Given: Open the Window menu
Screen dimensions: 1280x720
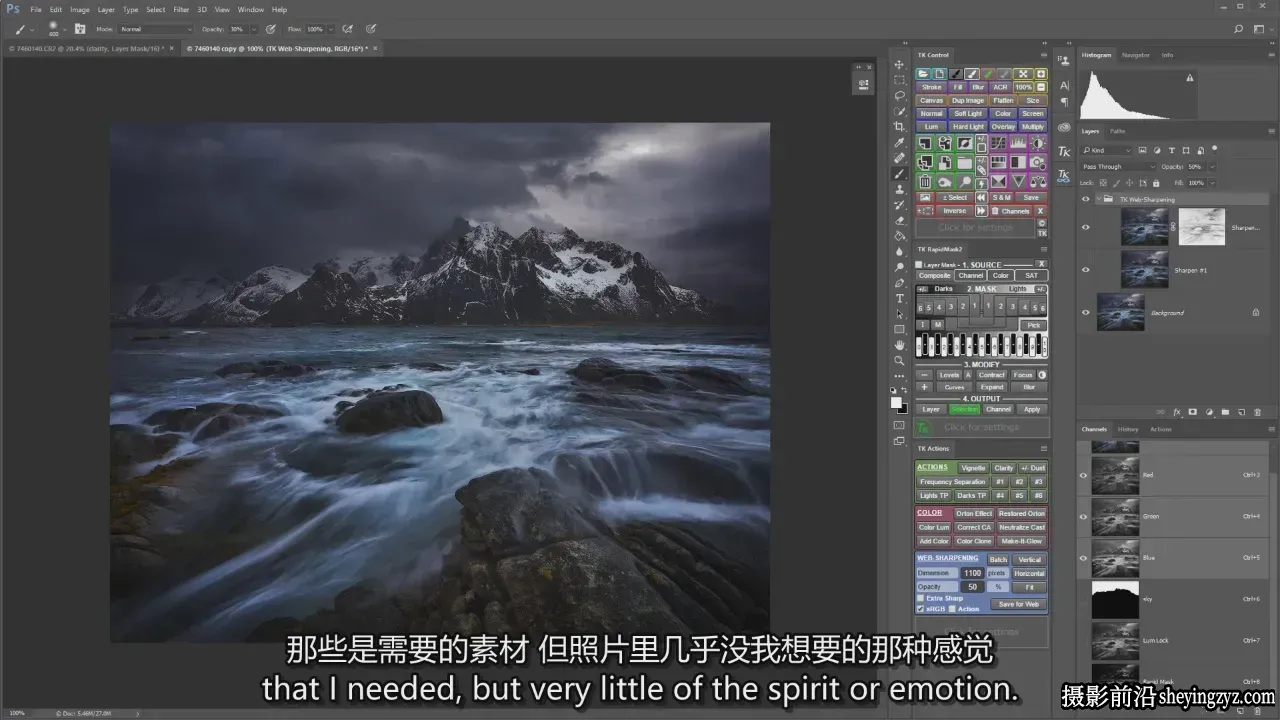Looking at the screenshot, I should (x=251, y=9).
